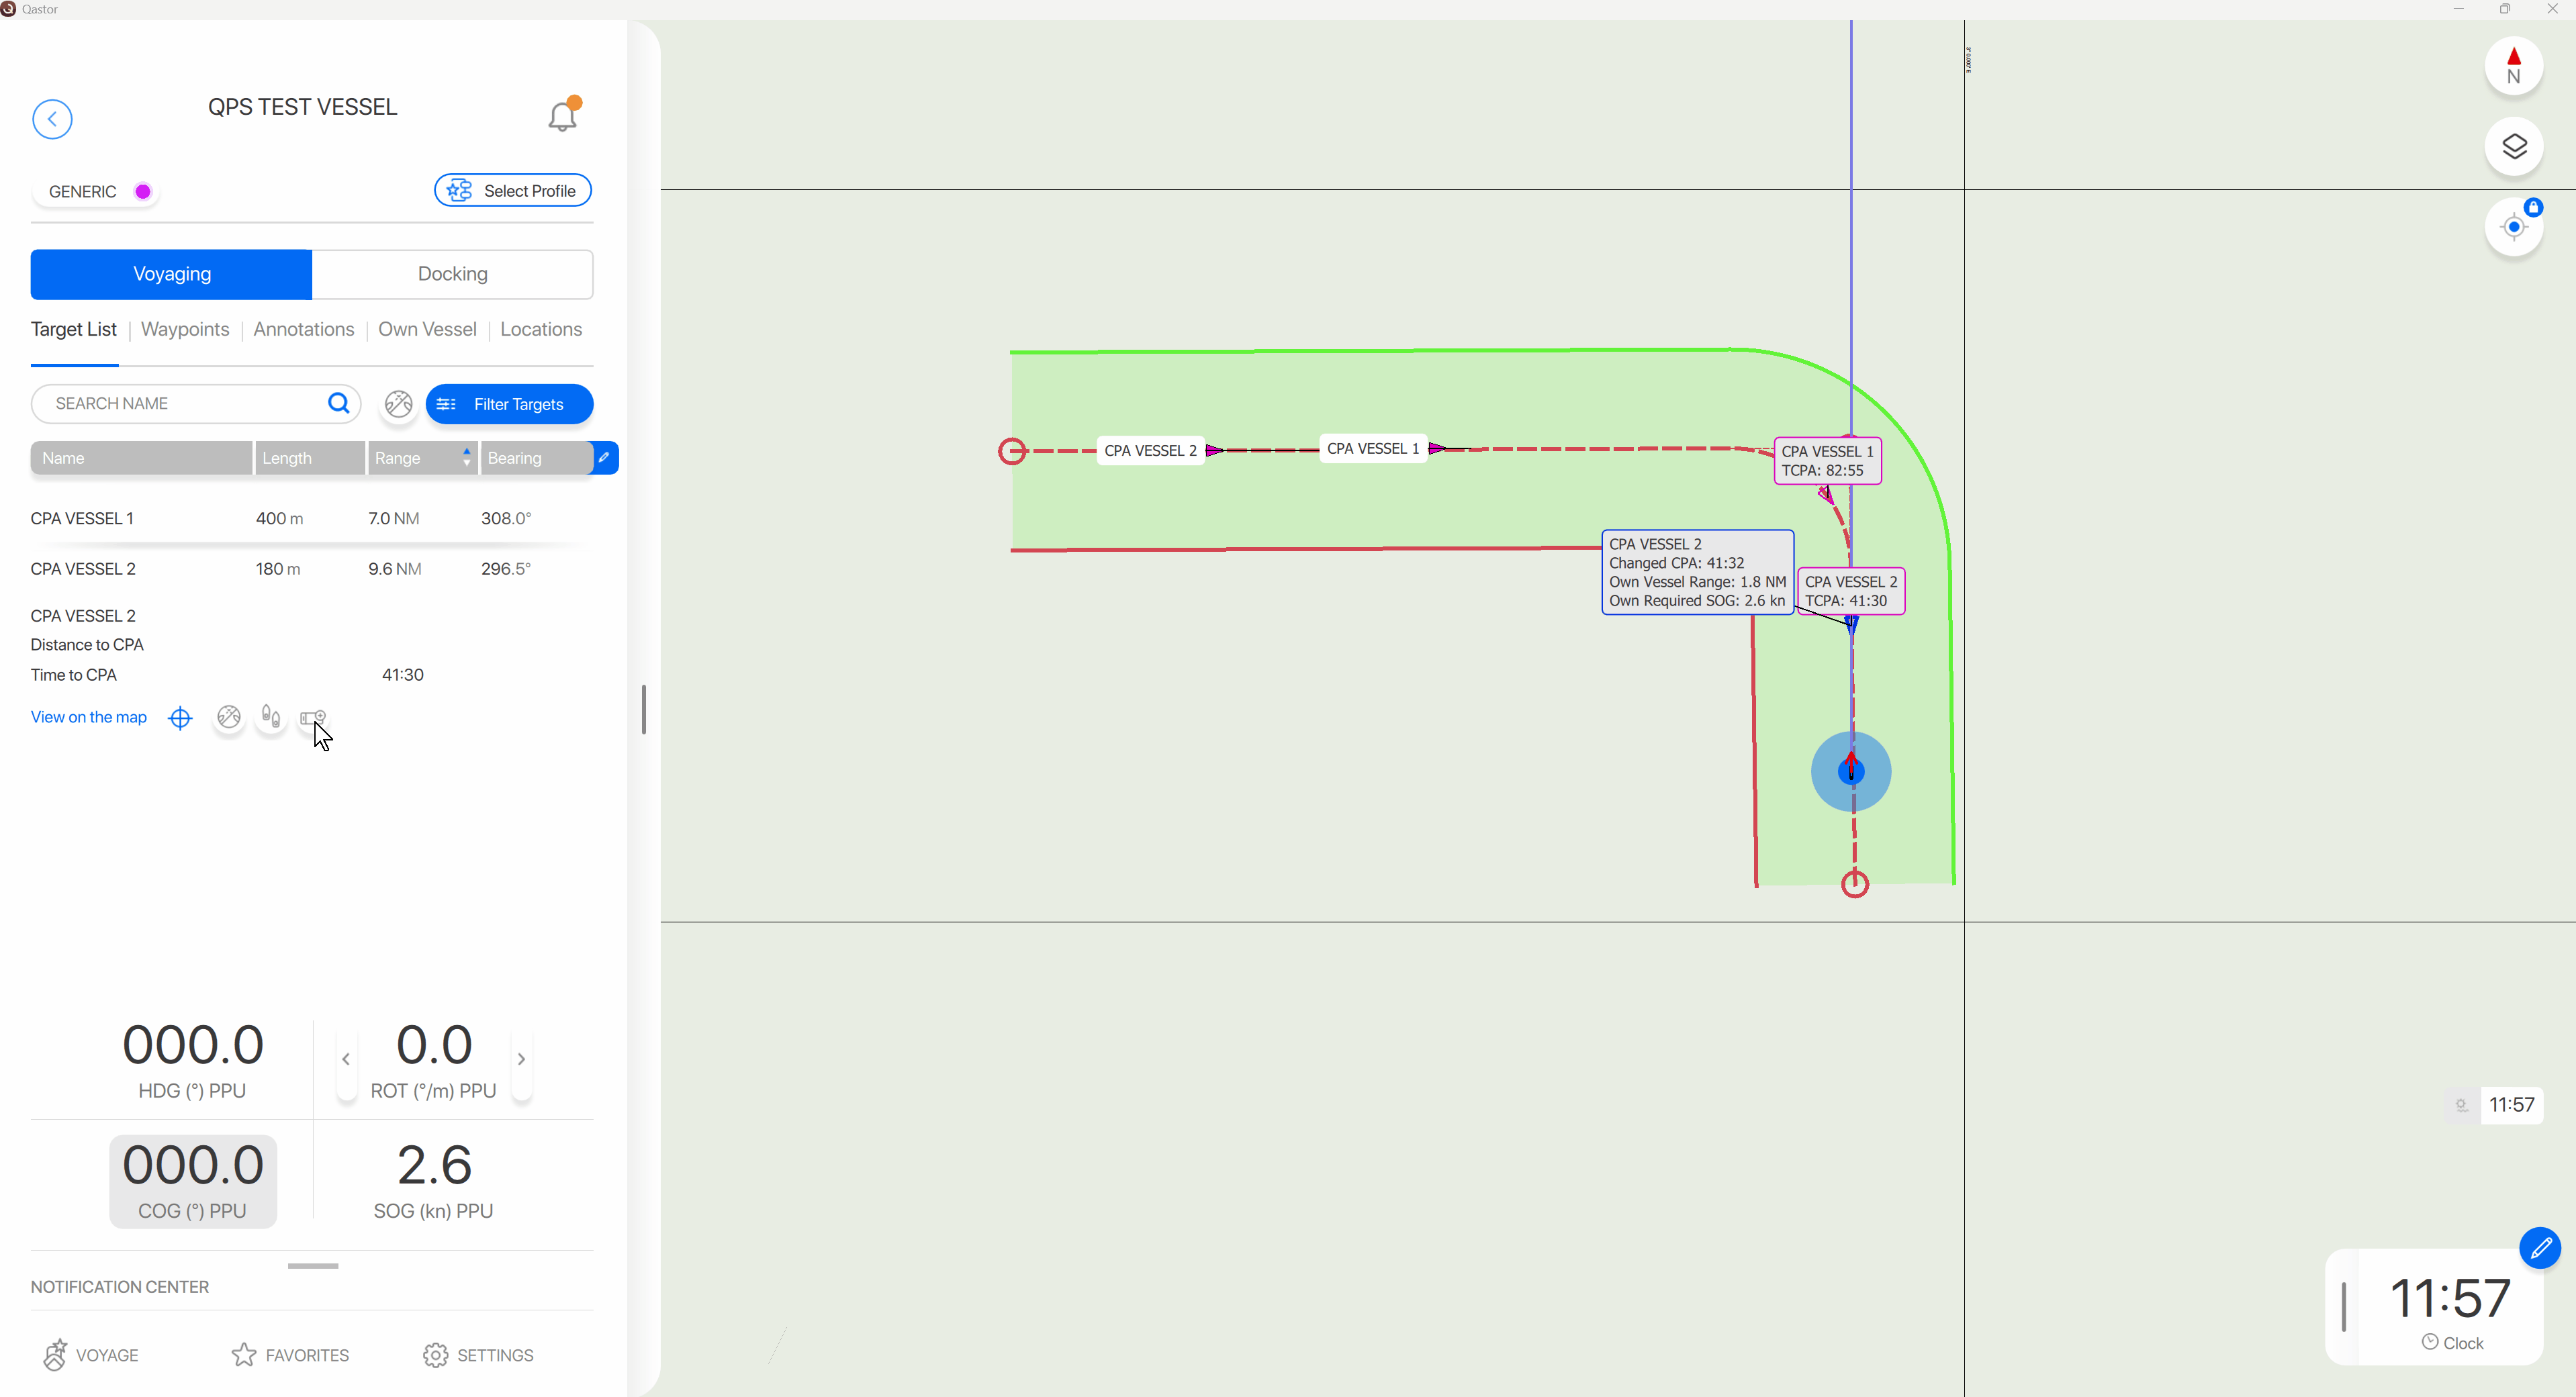Screen dimensions: 2576x1397
Task: Click next arrow beside ROT readout
Action: (521, 1059)
